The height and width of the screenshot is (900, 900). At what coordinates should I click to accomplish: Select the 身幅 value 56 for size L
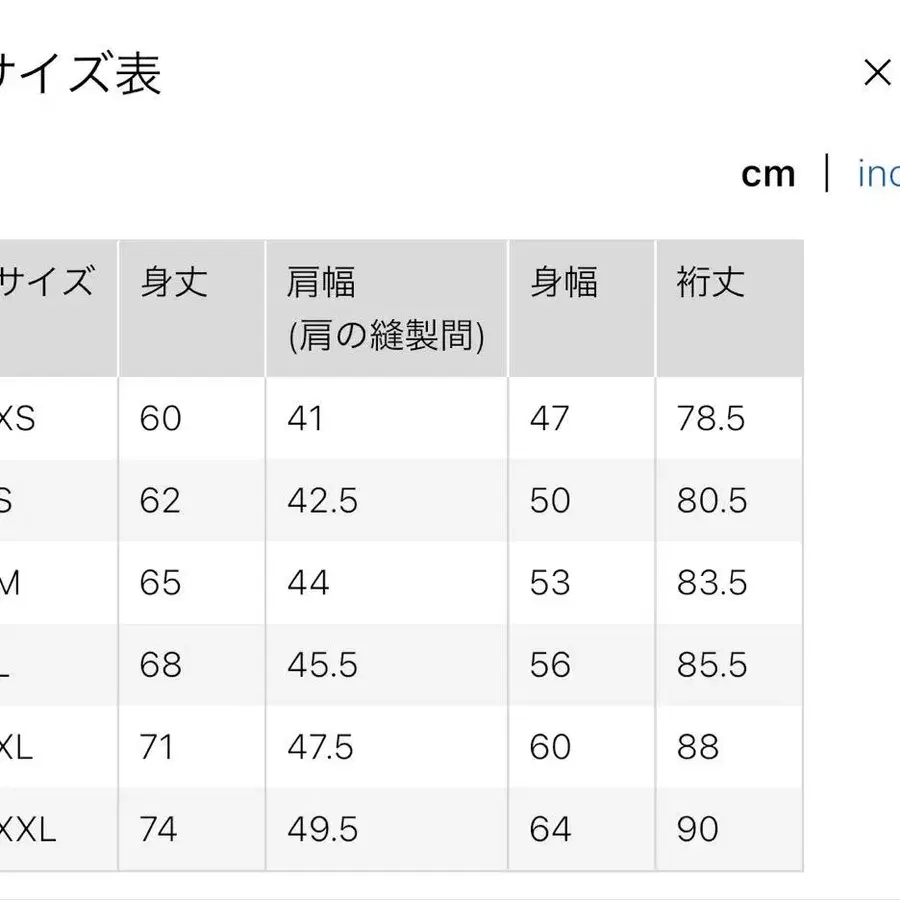(x=547, y=665)
